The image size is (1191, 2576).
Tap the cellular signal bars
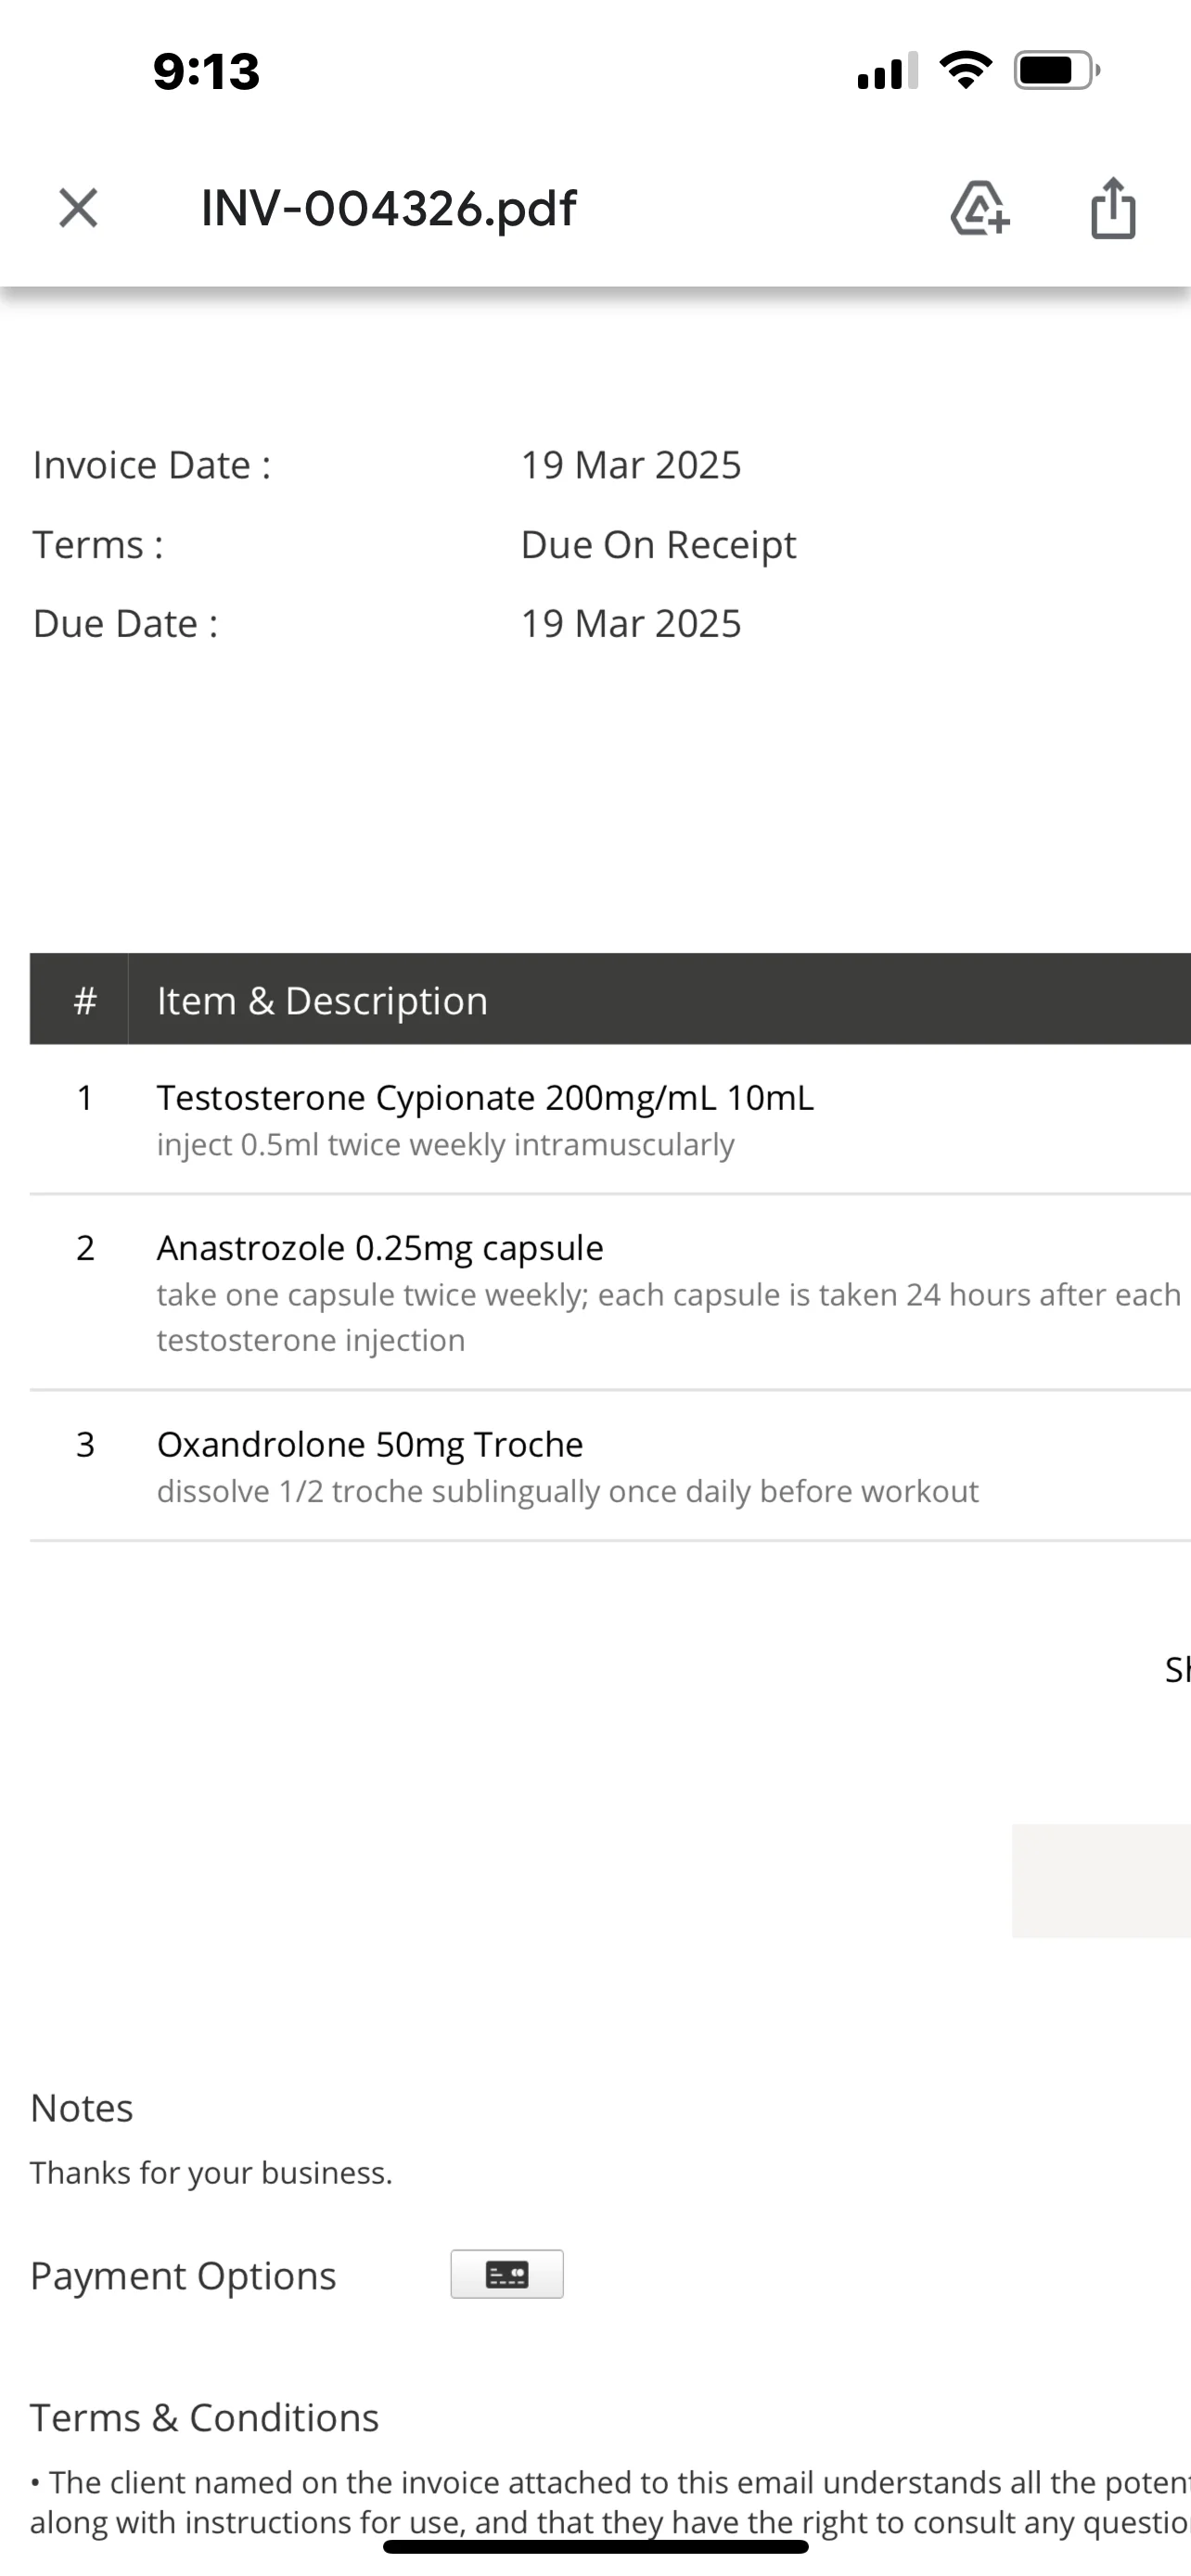click(888, 71)
